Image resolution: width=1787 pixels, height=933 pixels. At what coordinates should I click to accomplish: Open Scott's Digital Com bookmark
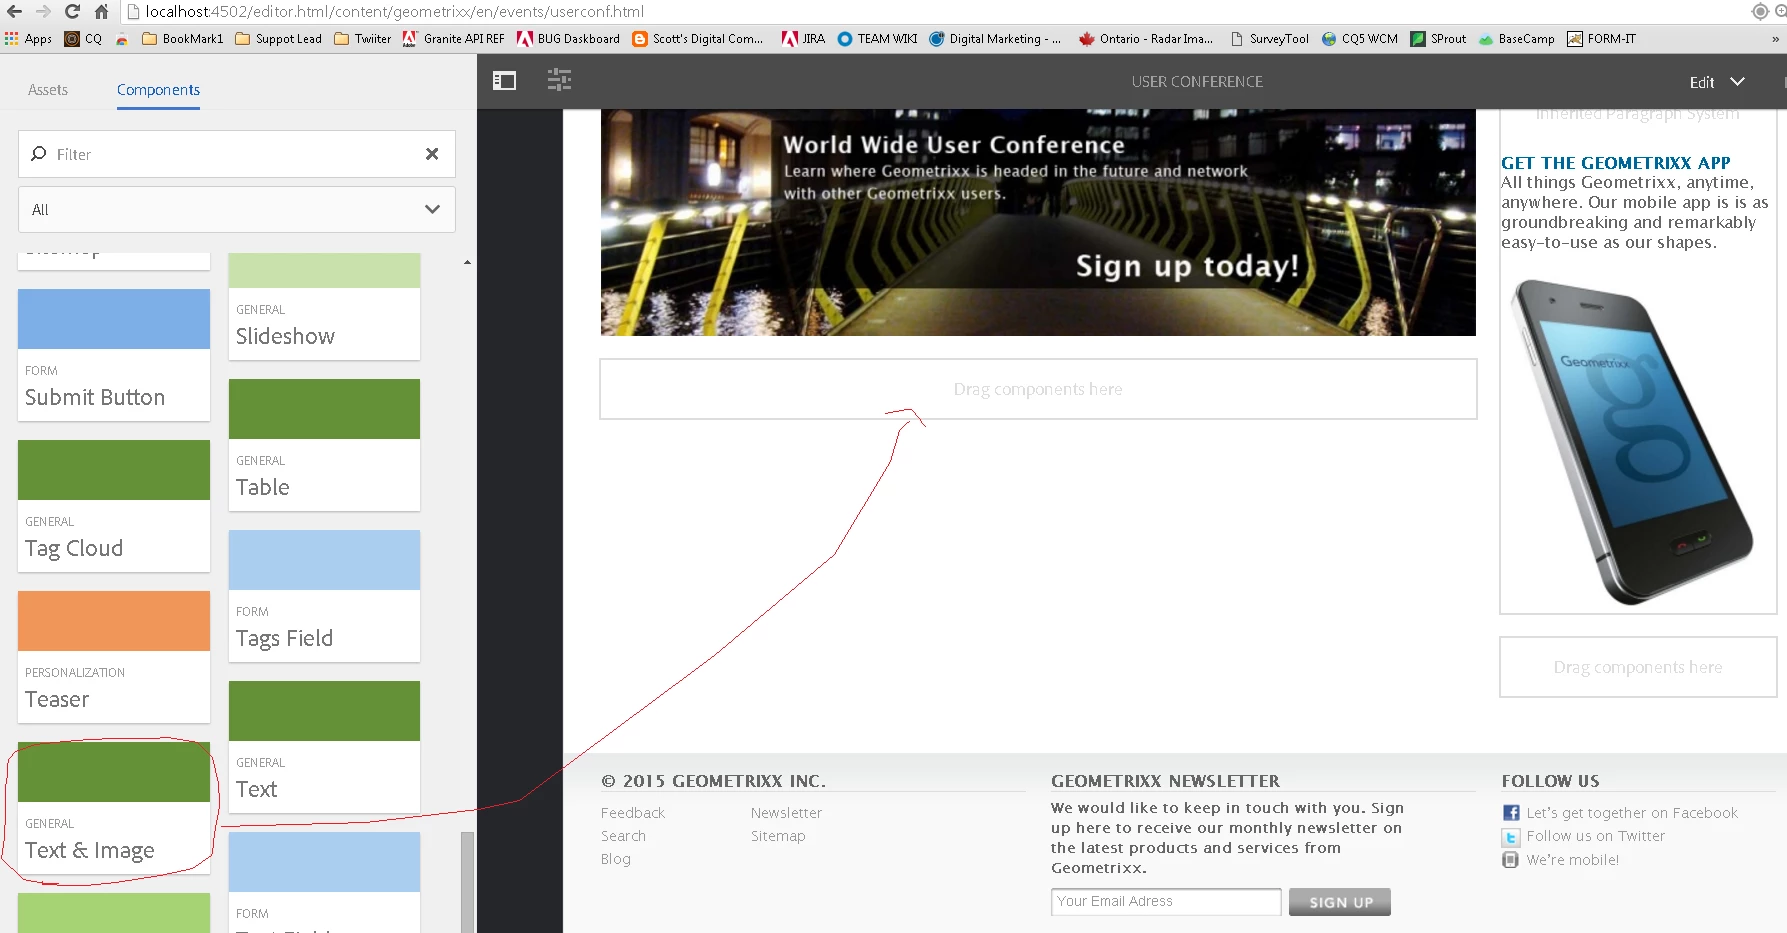697,39
